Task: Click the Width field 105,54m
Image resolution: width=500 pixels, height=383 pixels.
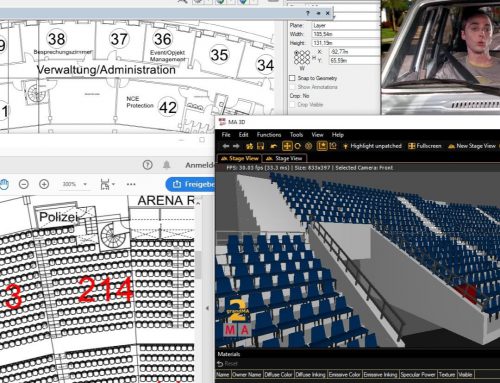Action: click(x=346, y=34)
